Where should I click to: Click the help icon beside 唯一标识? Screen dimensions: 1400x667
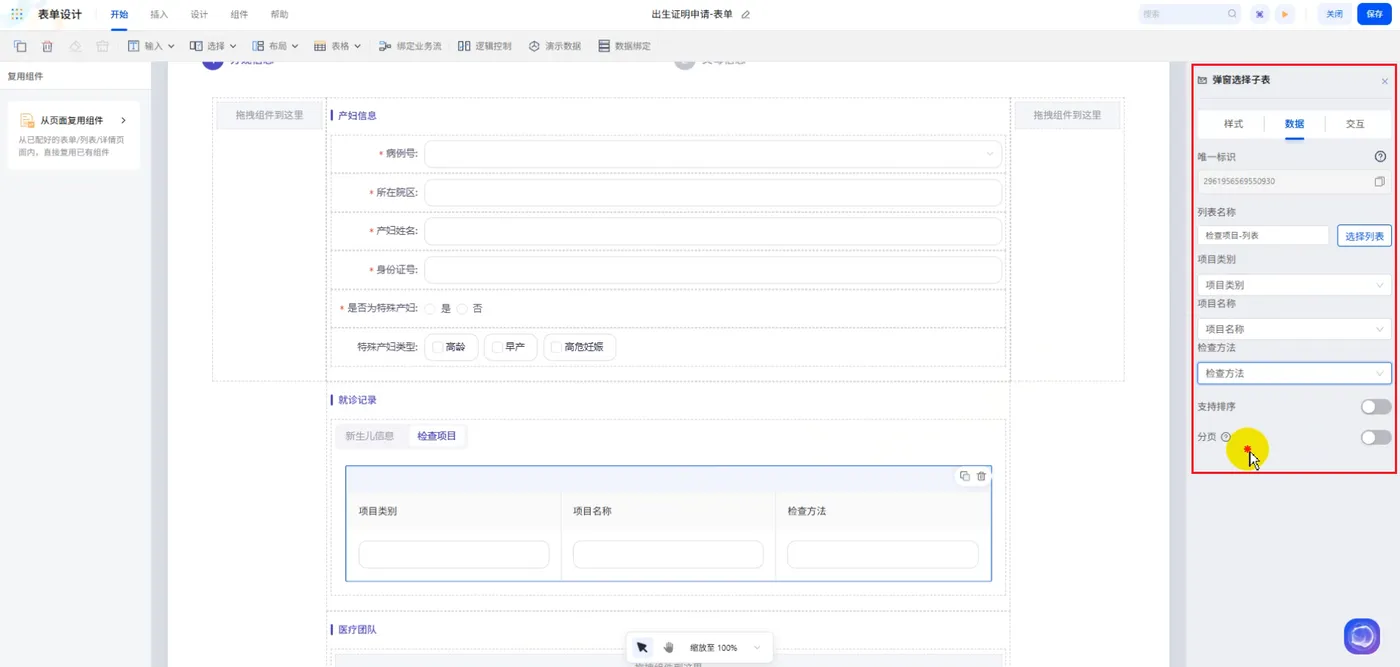coord(1380,157)
